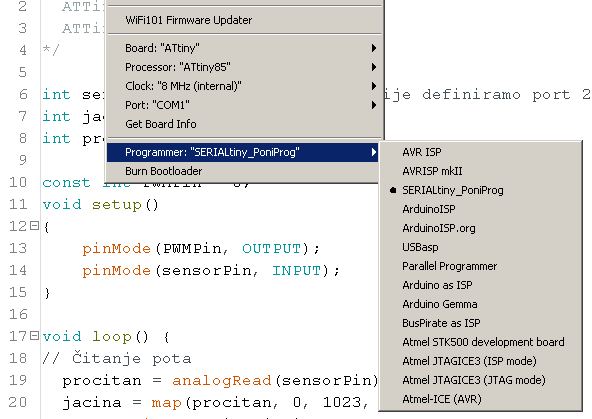Collapse the code fold at line 12

(x=34, y=226)
